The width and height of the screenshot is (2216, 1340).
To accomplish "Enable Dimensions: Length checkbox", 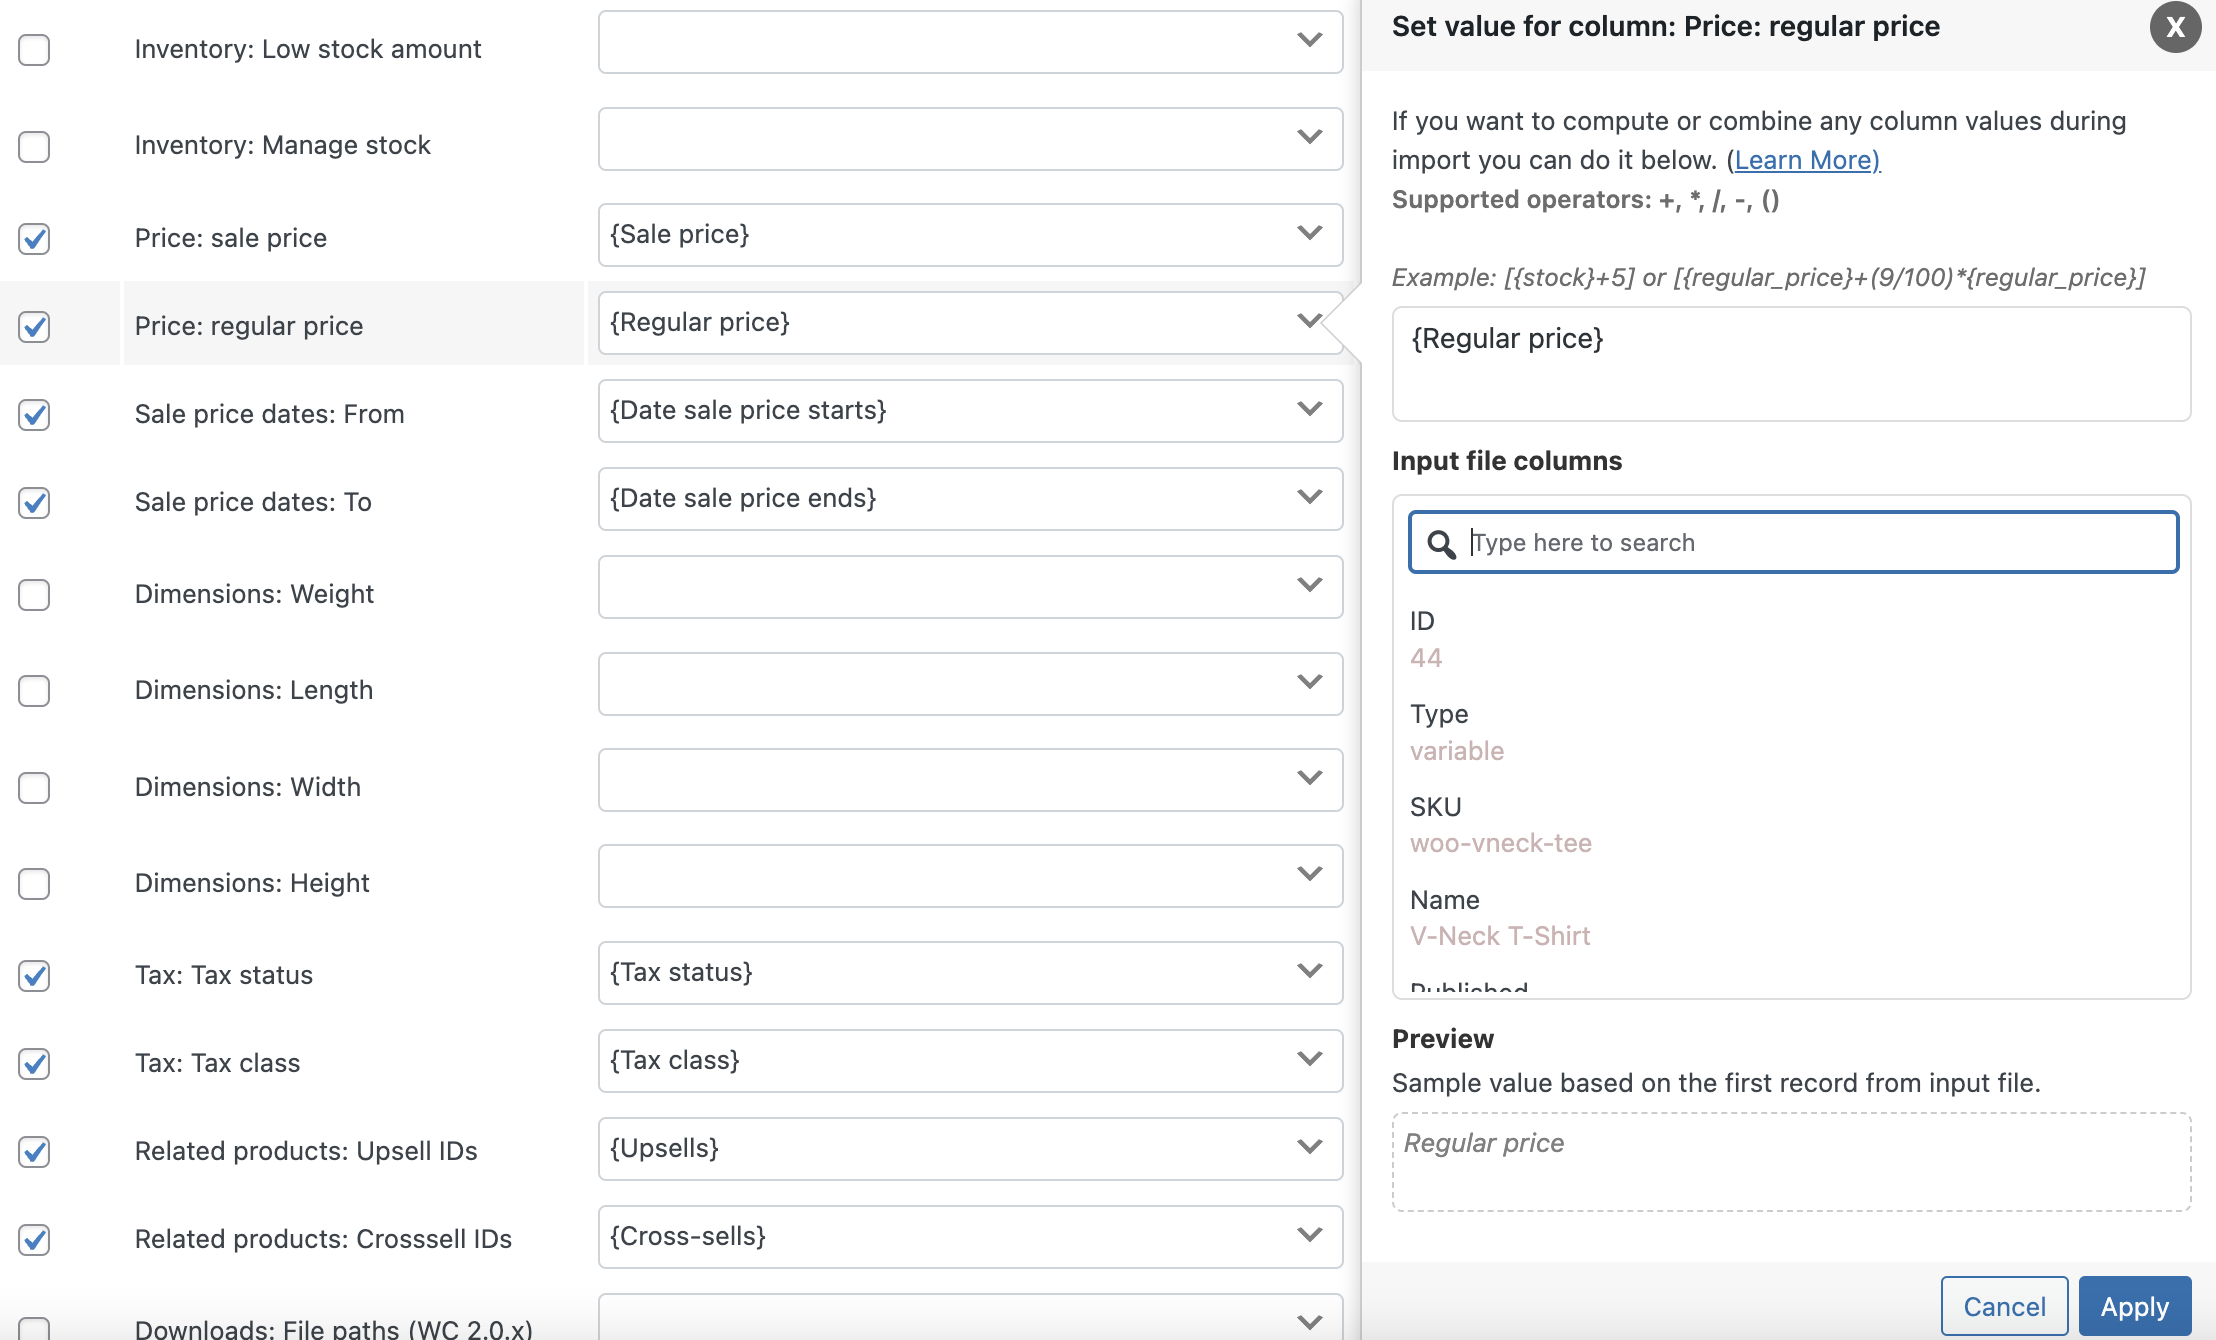I will click(34, 690).
